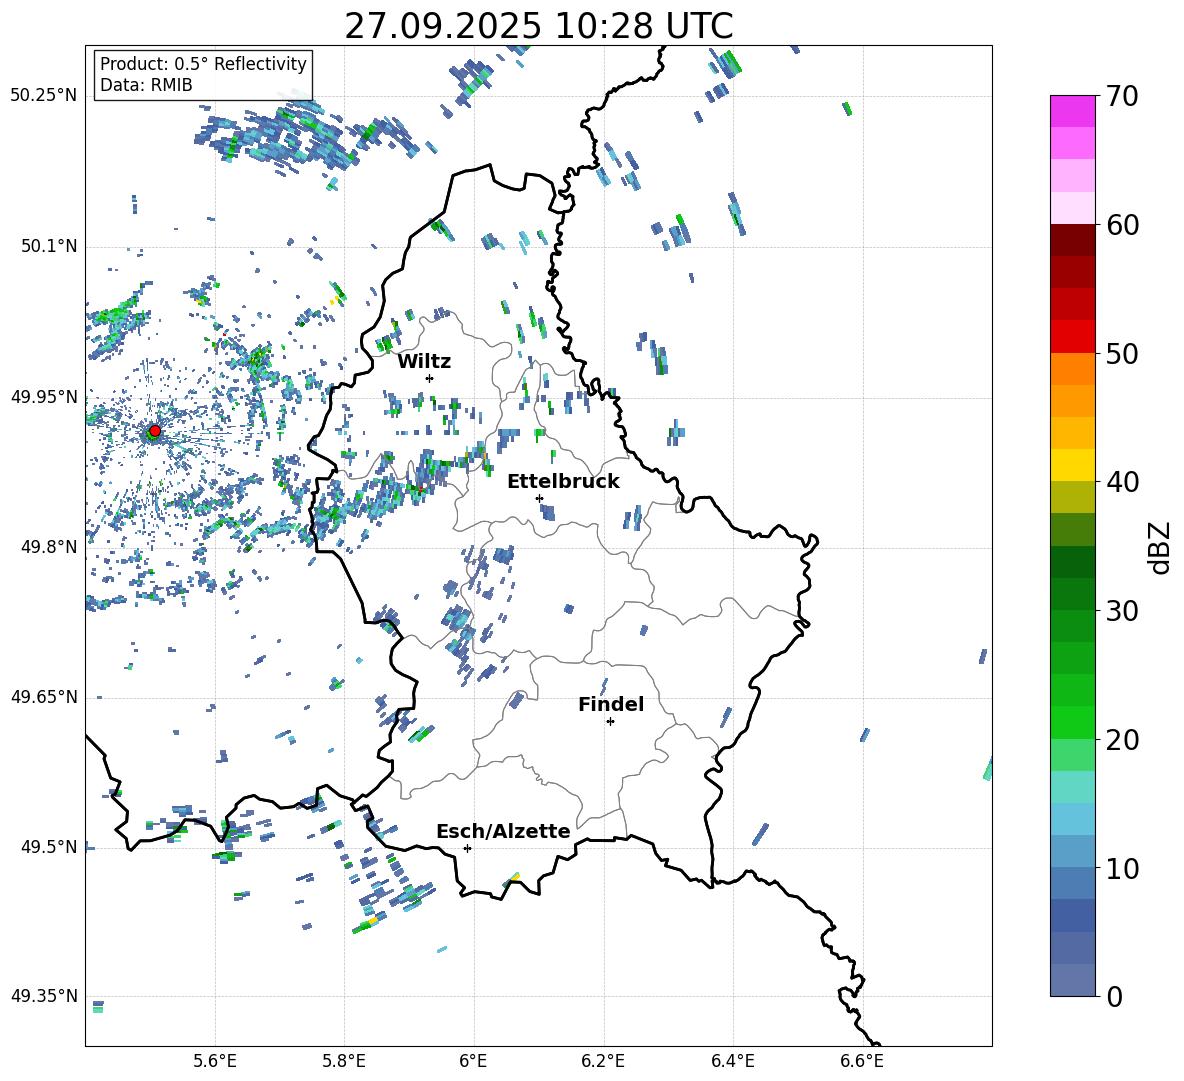Click the Findel station cross marker
Screen dimensions: 1184x1081
(610, 721)
